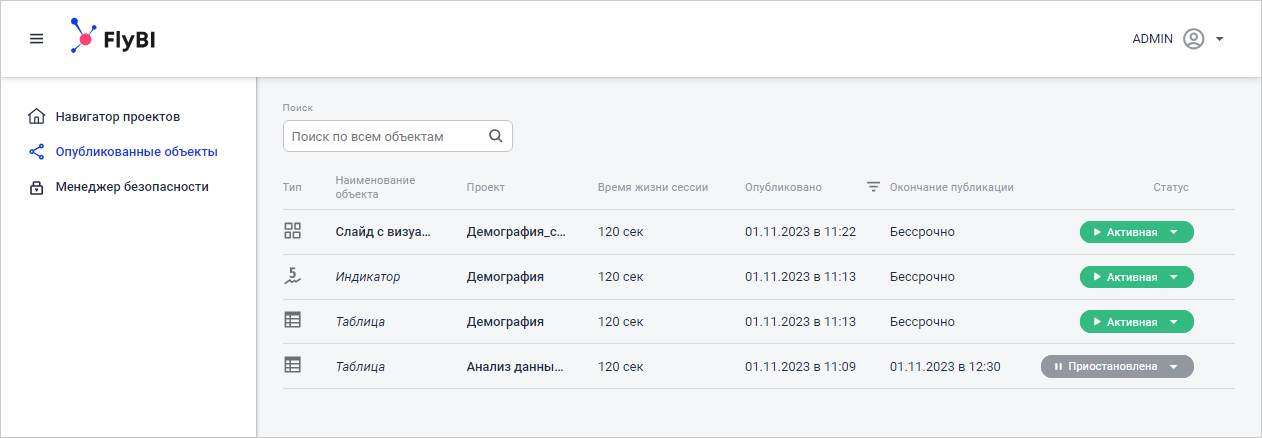Click the Наименование объекта column header
Image resolution: width=1262 pixels, height=438 pixels.
pyautogui.click(x=375, y=187)
